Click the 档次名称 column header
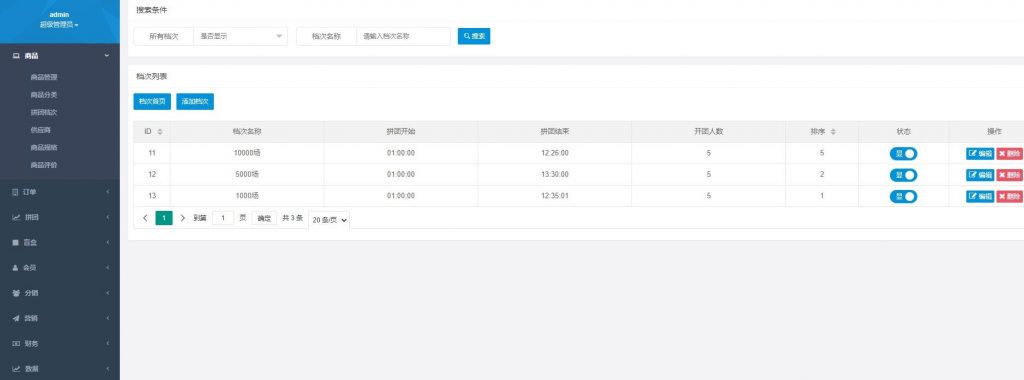This screenshot has height=380, width=1024. point(248,132)
